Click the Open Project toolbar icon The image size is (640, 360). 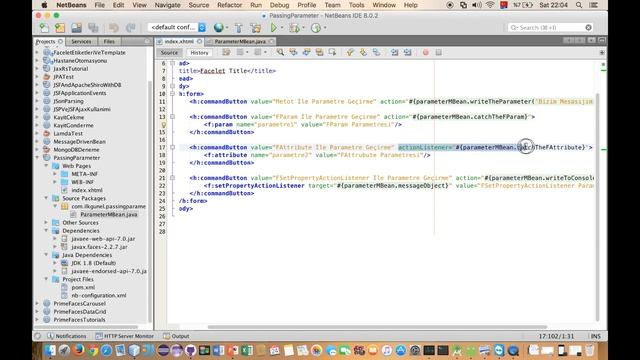[77, 28]
